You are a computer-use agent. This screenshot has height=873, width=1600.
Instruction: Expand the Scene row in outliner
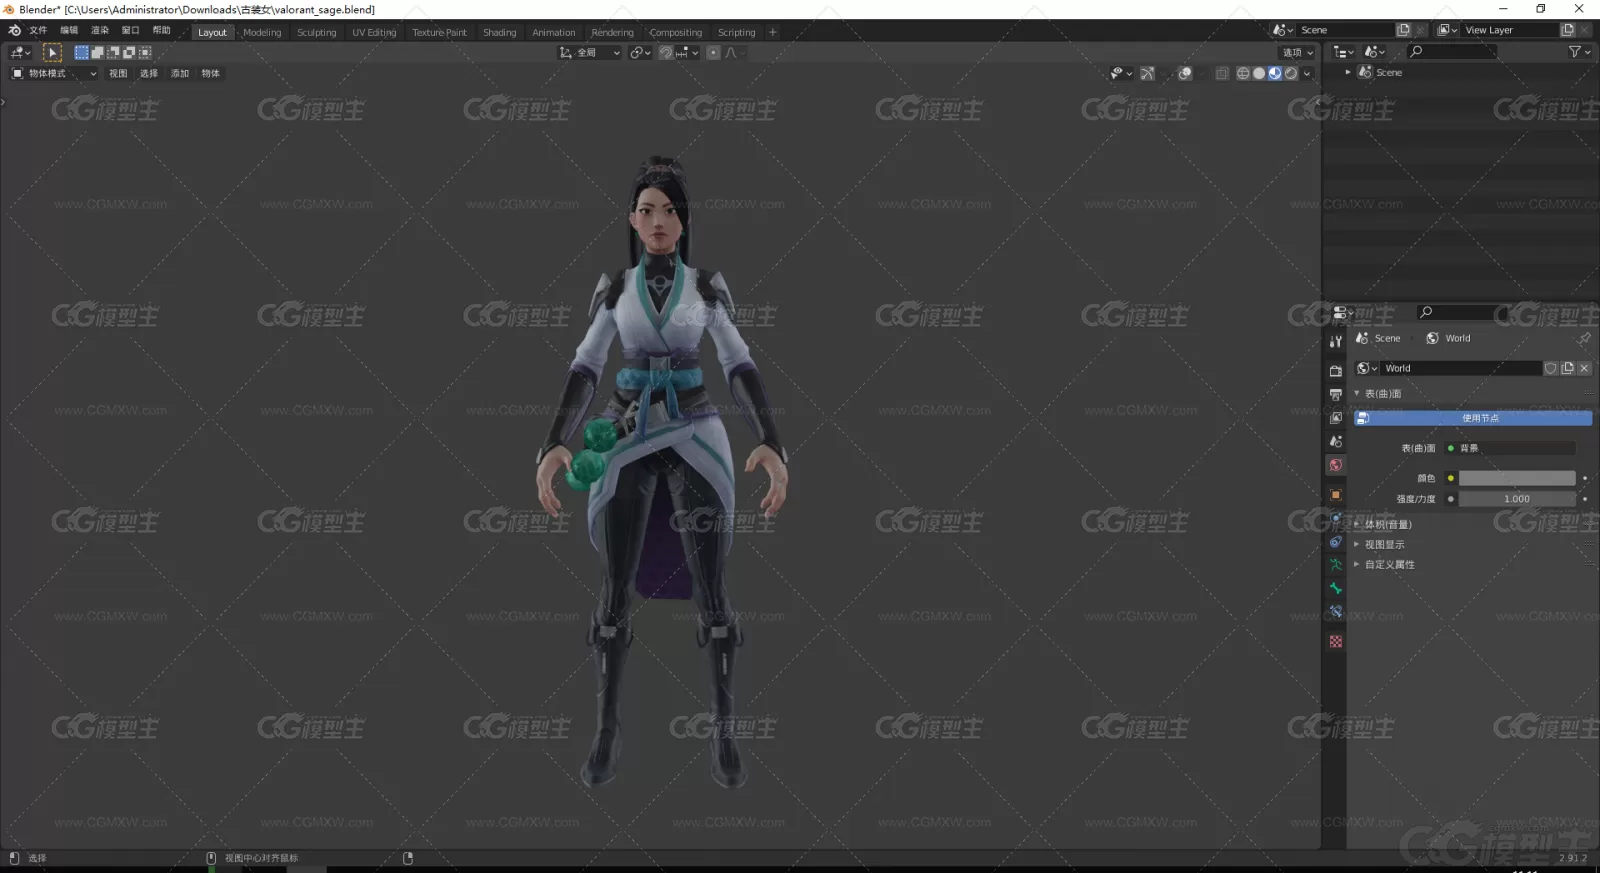point(1348,73)
